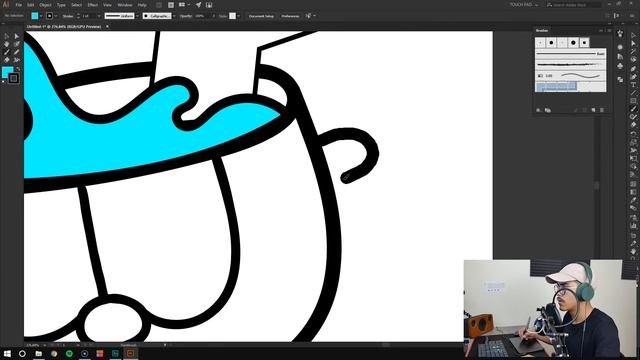Screen dimensions: 640x360
Task: Open the Symbols panel club icon
Action: coord(620,66)
